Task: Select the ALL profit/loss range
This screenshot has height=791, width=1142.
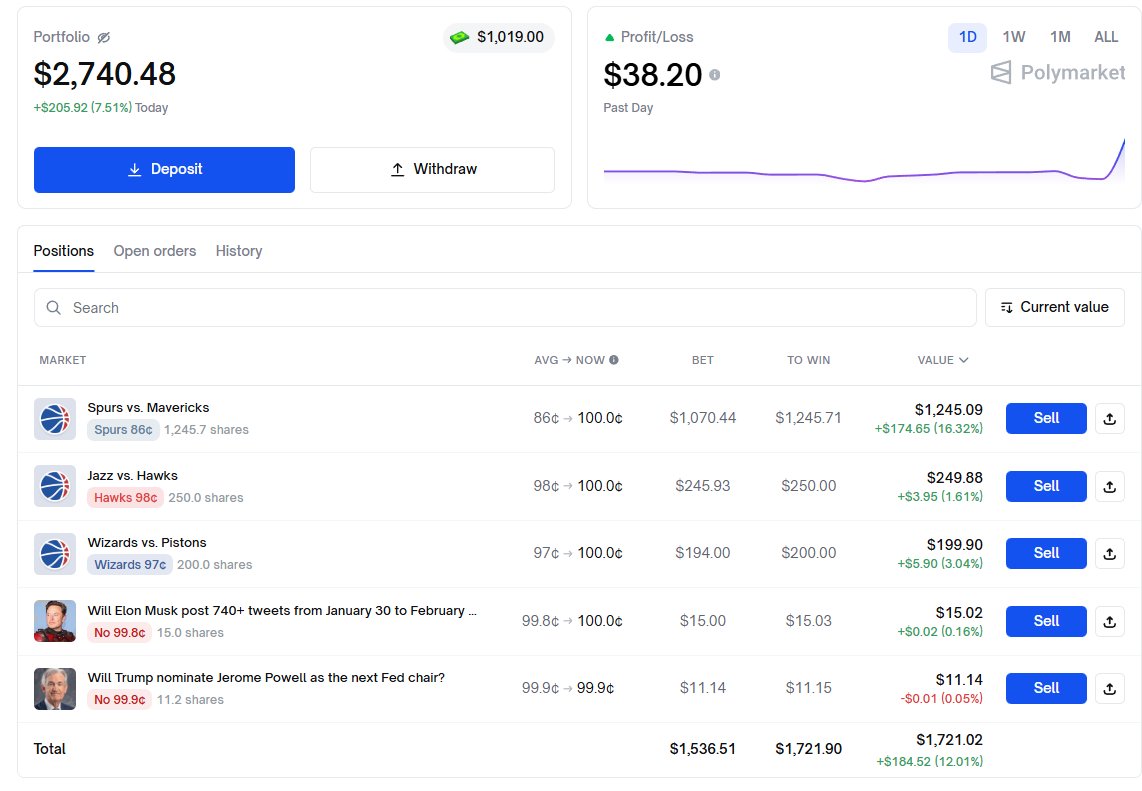Action: click(1106, 37)
